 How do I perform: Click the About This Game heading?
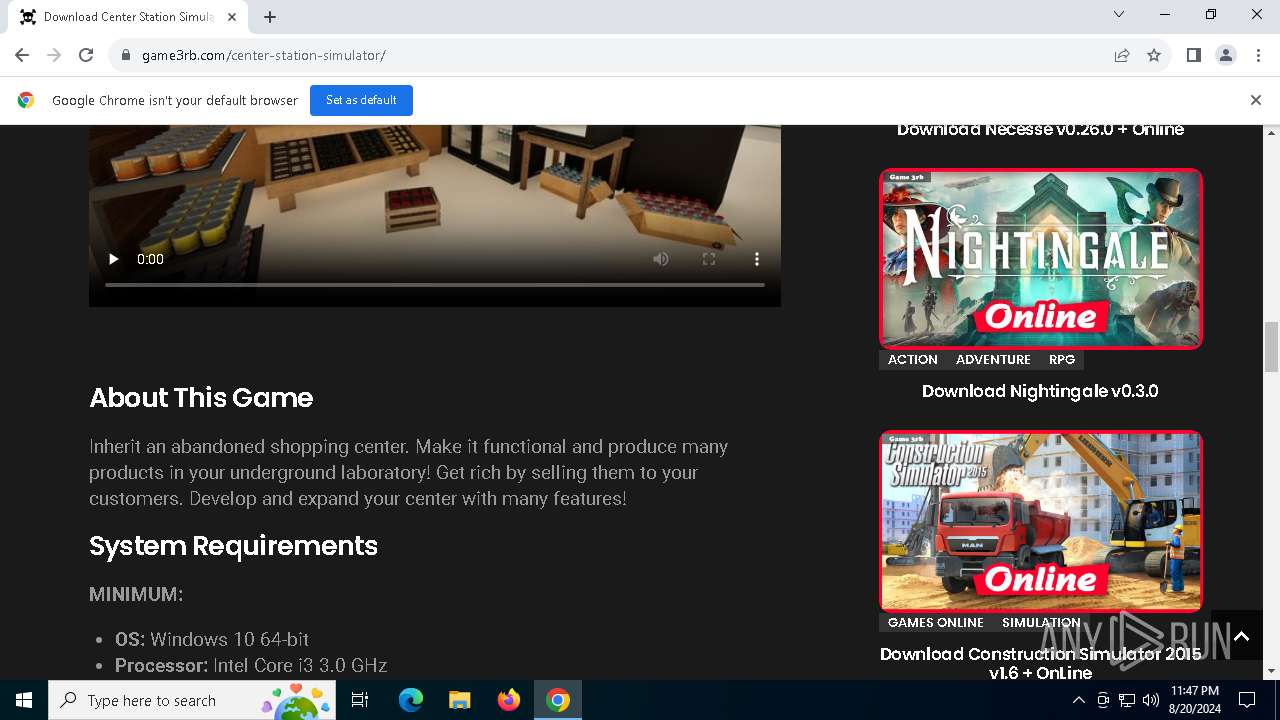[x=201, y=398]
